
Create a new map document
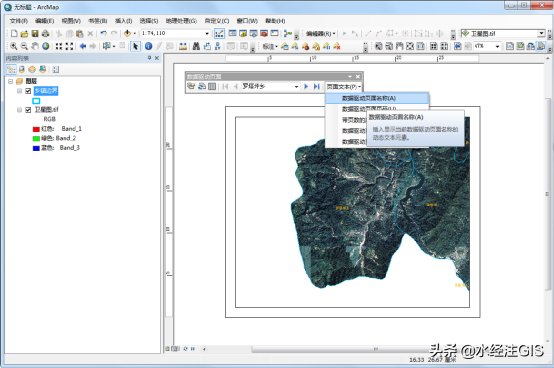point(14,34)
